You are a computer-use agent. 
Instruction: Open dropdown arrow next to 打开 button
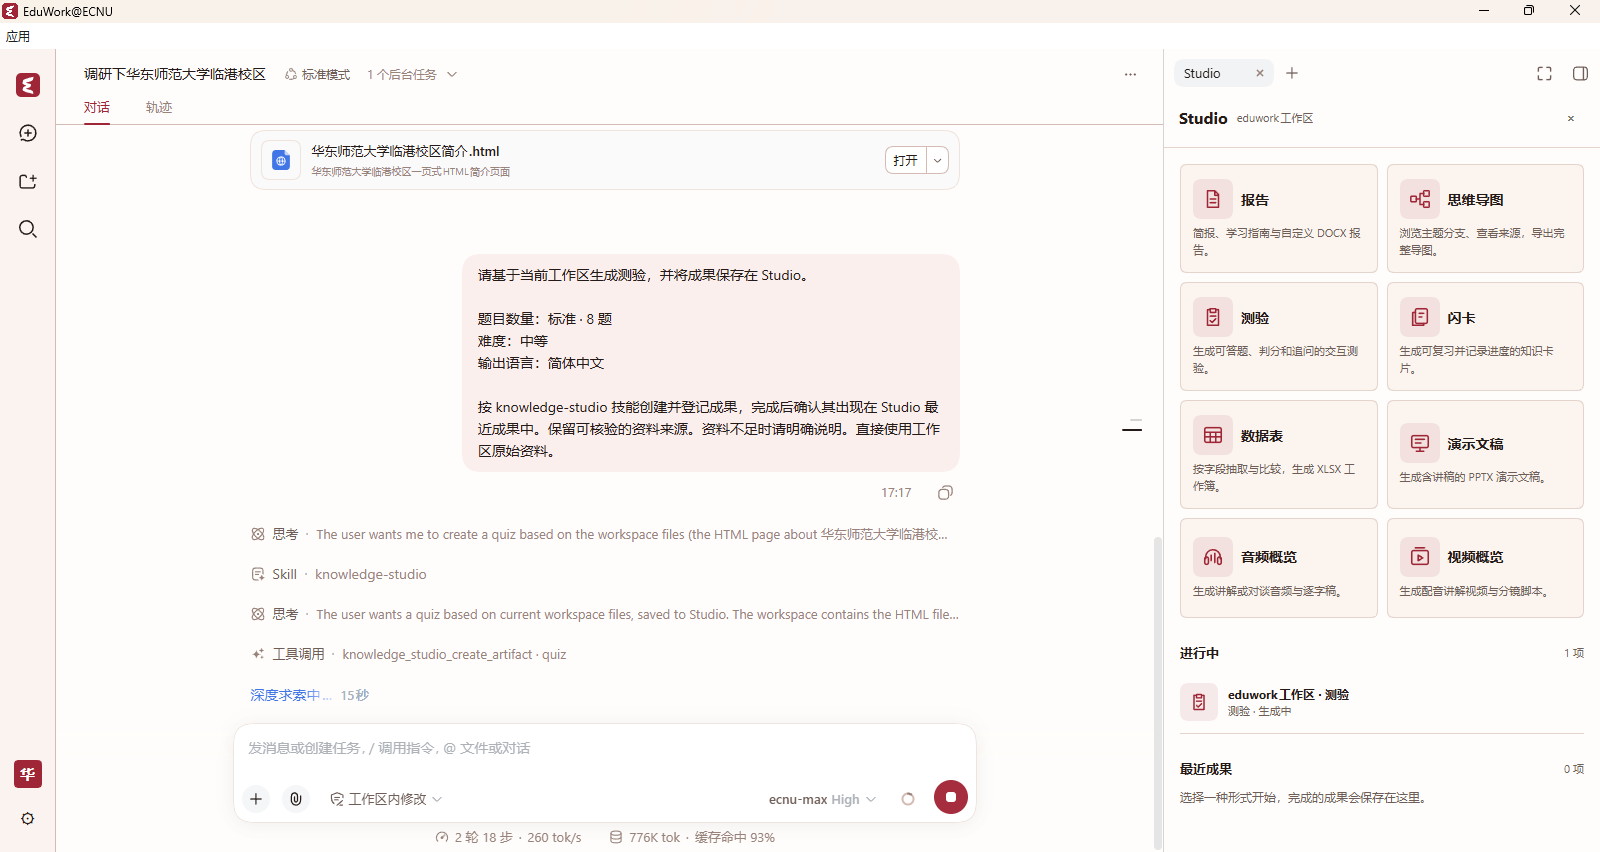coord(937,160)
